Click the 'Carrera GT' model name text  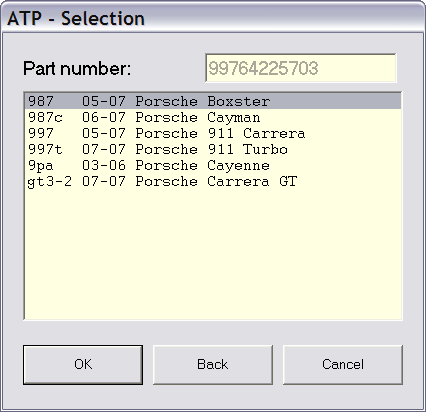[252, 181]
